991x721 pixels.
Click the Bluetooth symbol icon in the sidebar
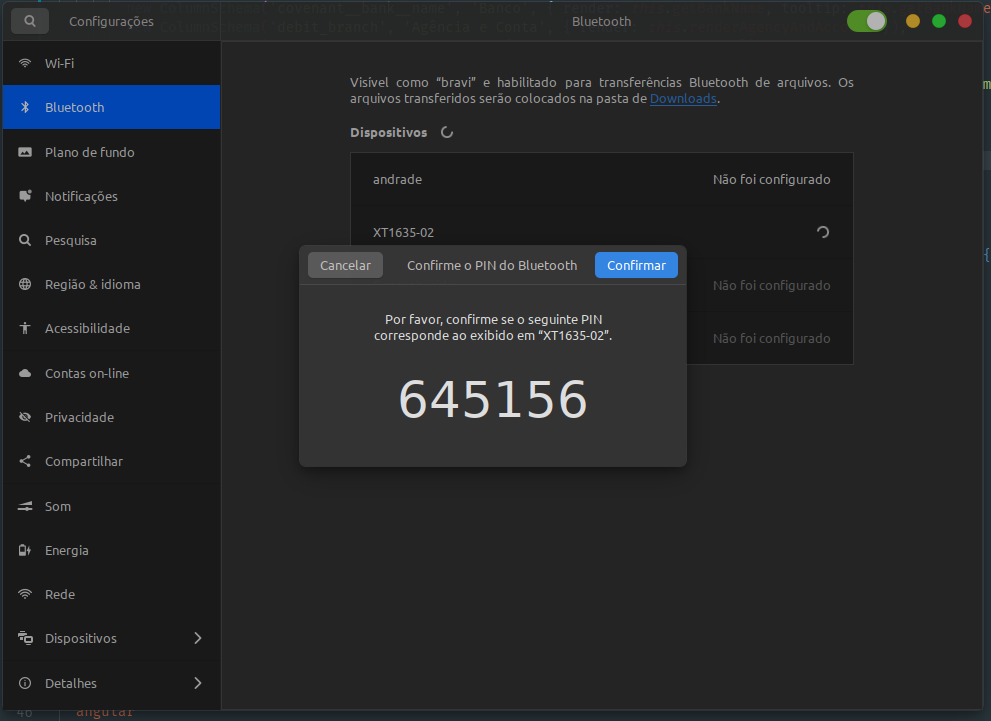click(x=25, y=107)
